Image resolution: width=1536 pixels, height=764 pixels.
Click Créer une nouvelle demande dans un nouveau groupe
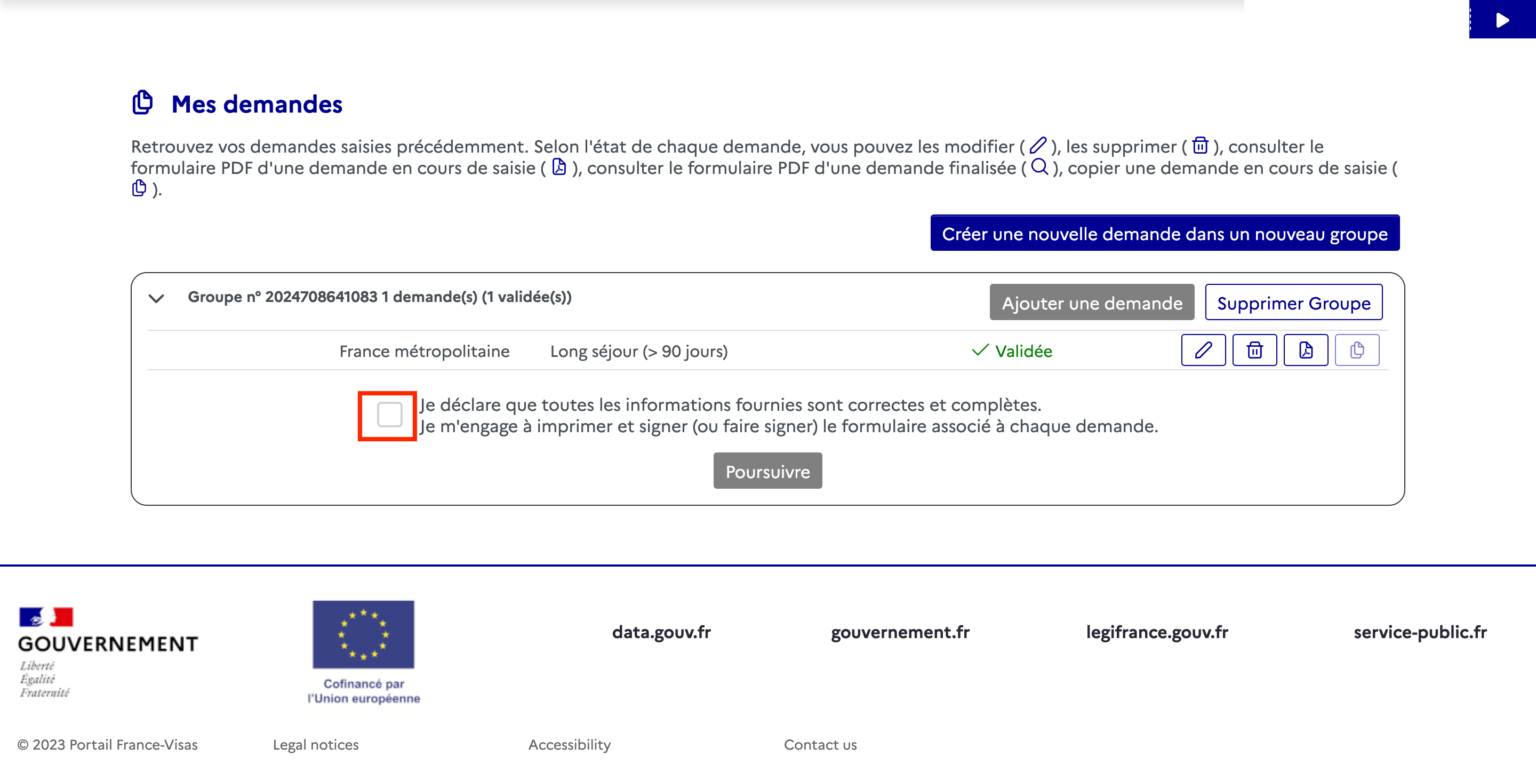pyautogui.click(x=1164, y=234)
